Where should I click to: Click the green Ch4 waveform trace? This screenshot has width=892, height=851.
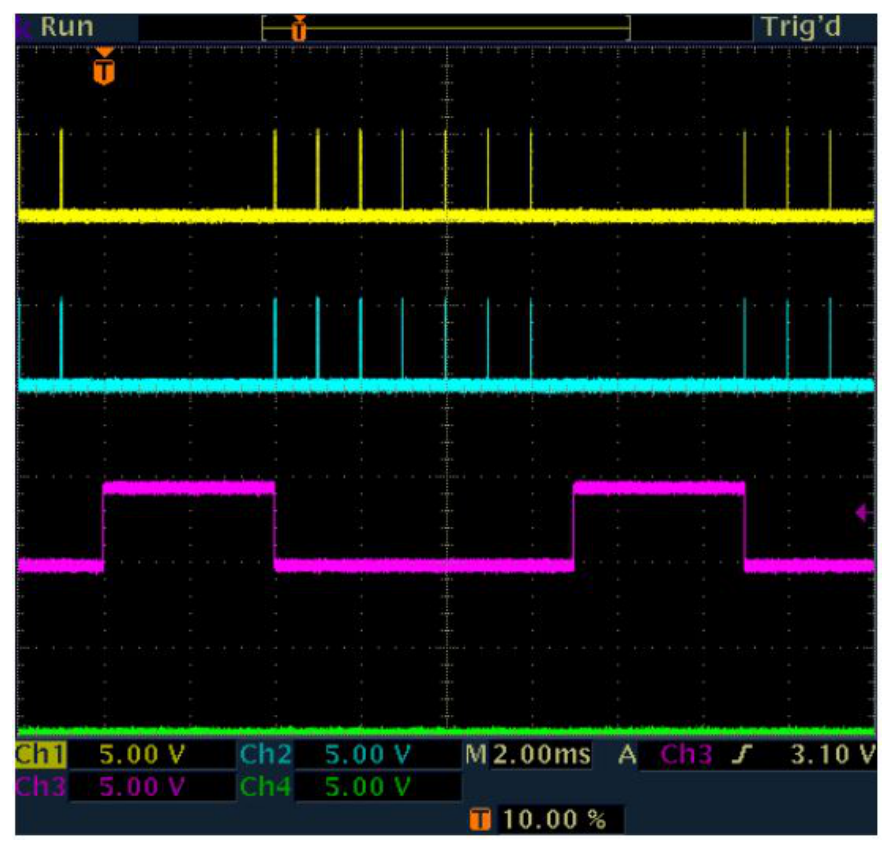point(446,731)
